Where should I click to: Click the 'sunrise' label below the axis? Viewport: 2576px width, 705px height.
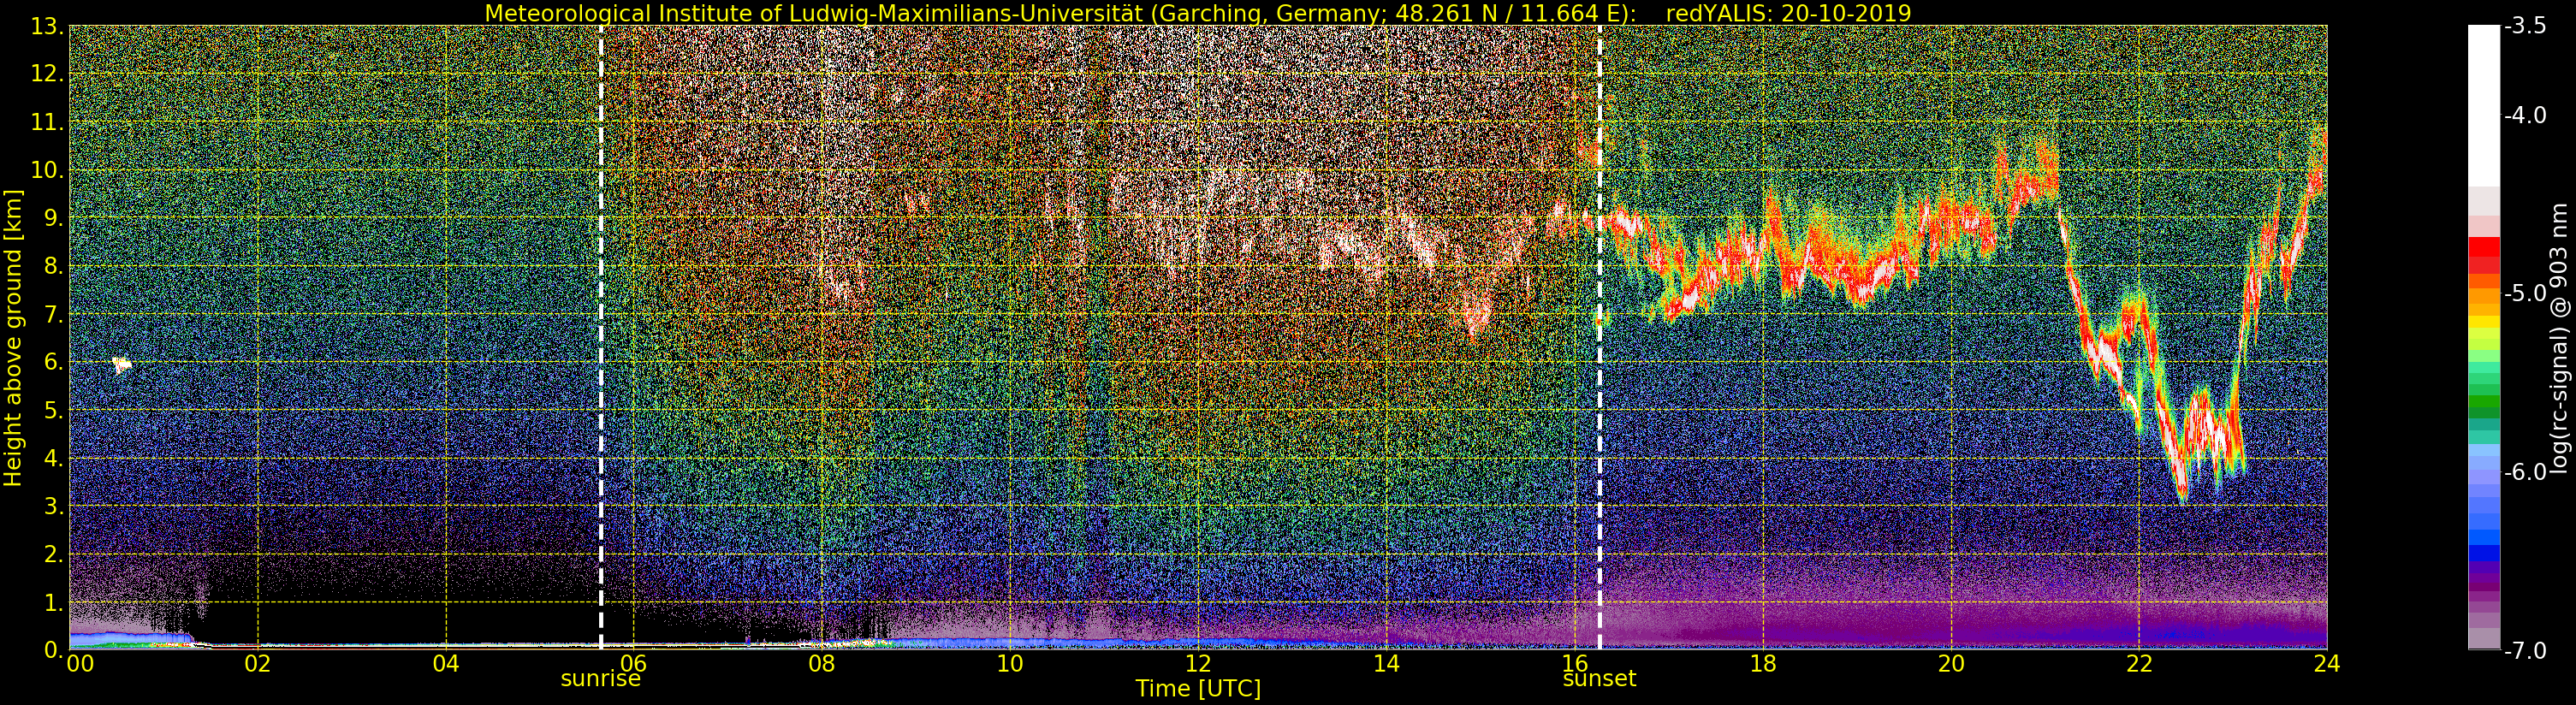[600, 678]
